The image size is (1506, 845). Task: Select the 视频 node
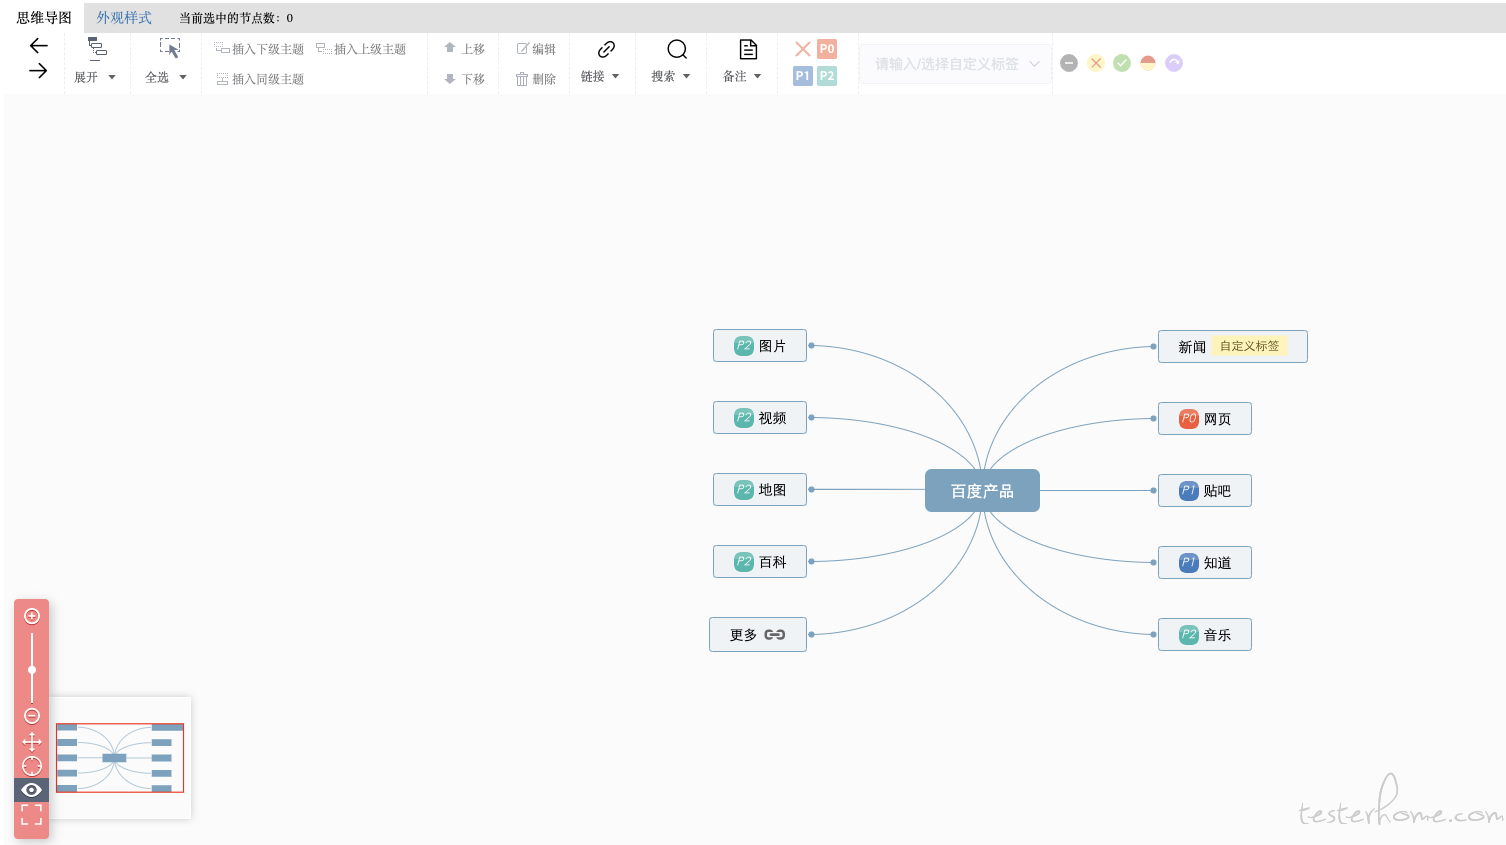pyautogui.click(x=760, y=418)
